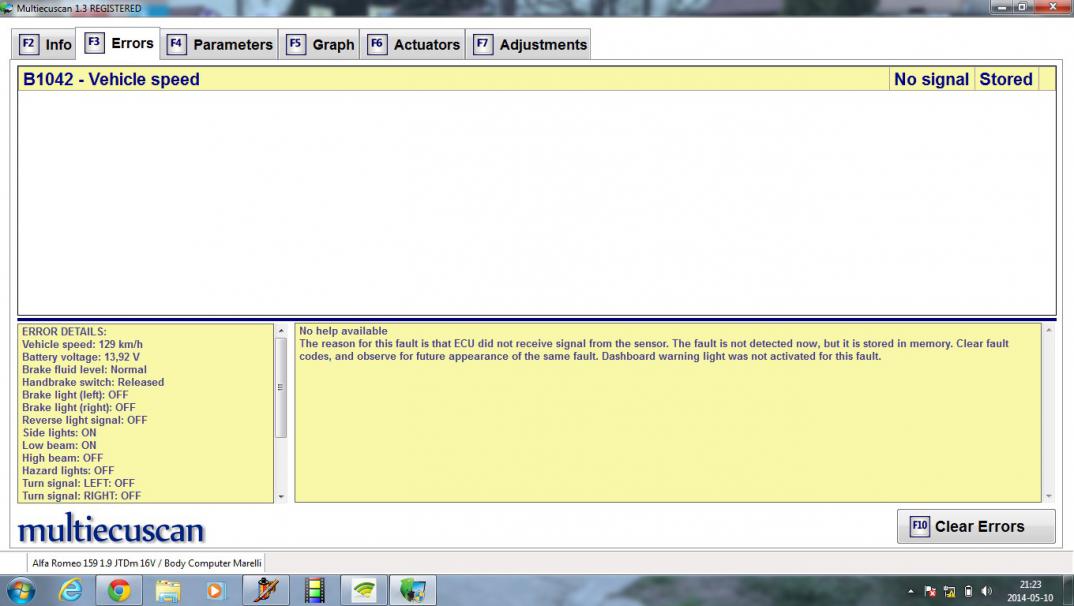The height and width of the screenshot is (606, 1074).
Task: Open the Action Center flag icon
Action: (930, 592)
